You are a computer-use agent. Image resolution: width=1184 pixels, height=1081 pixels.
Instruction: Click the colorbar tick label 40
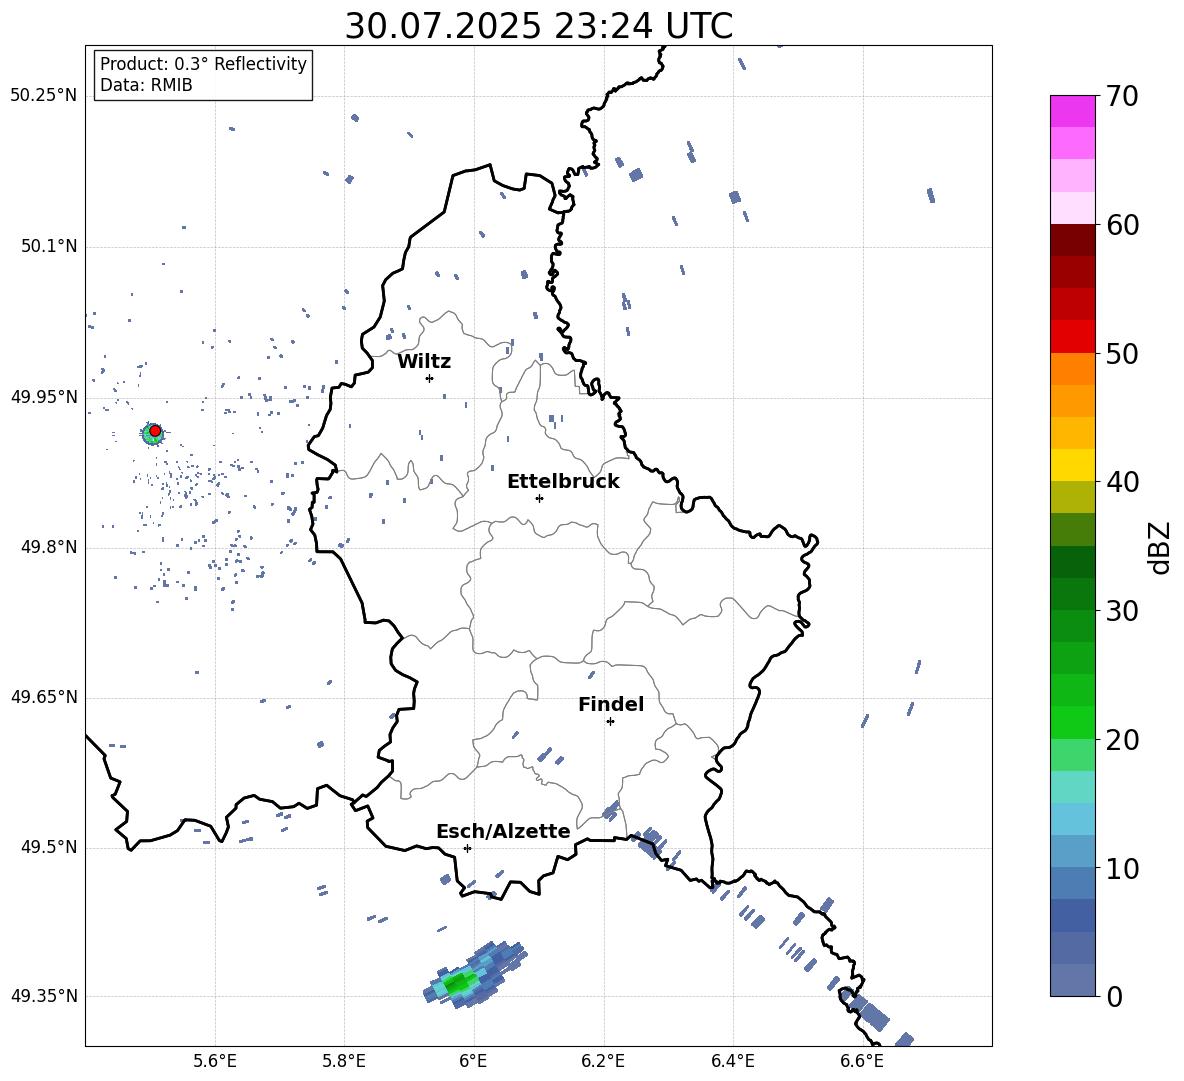[1122, 482]
